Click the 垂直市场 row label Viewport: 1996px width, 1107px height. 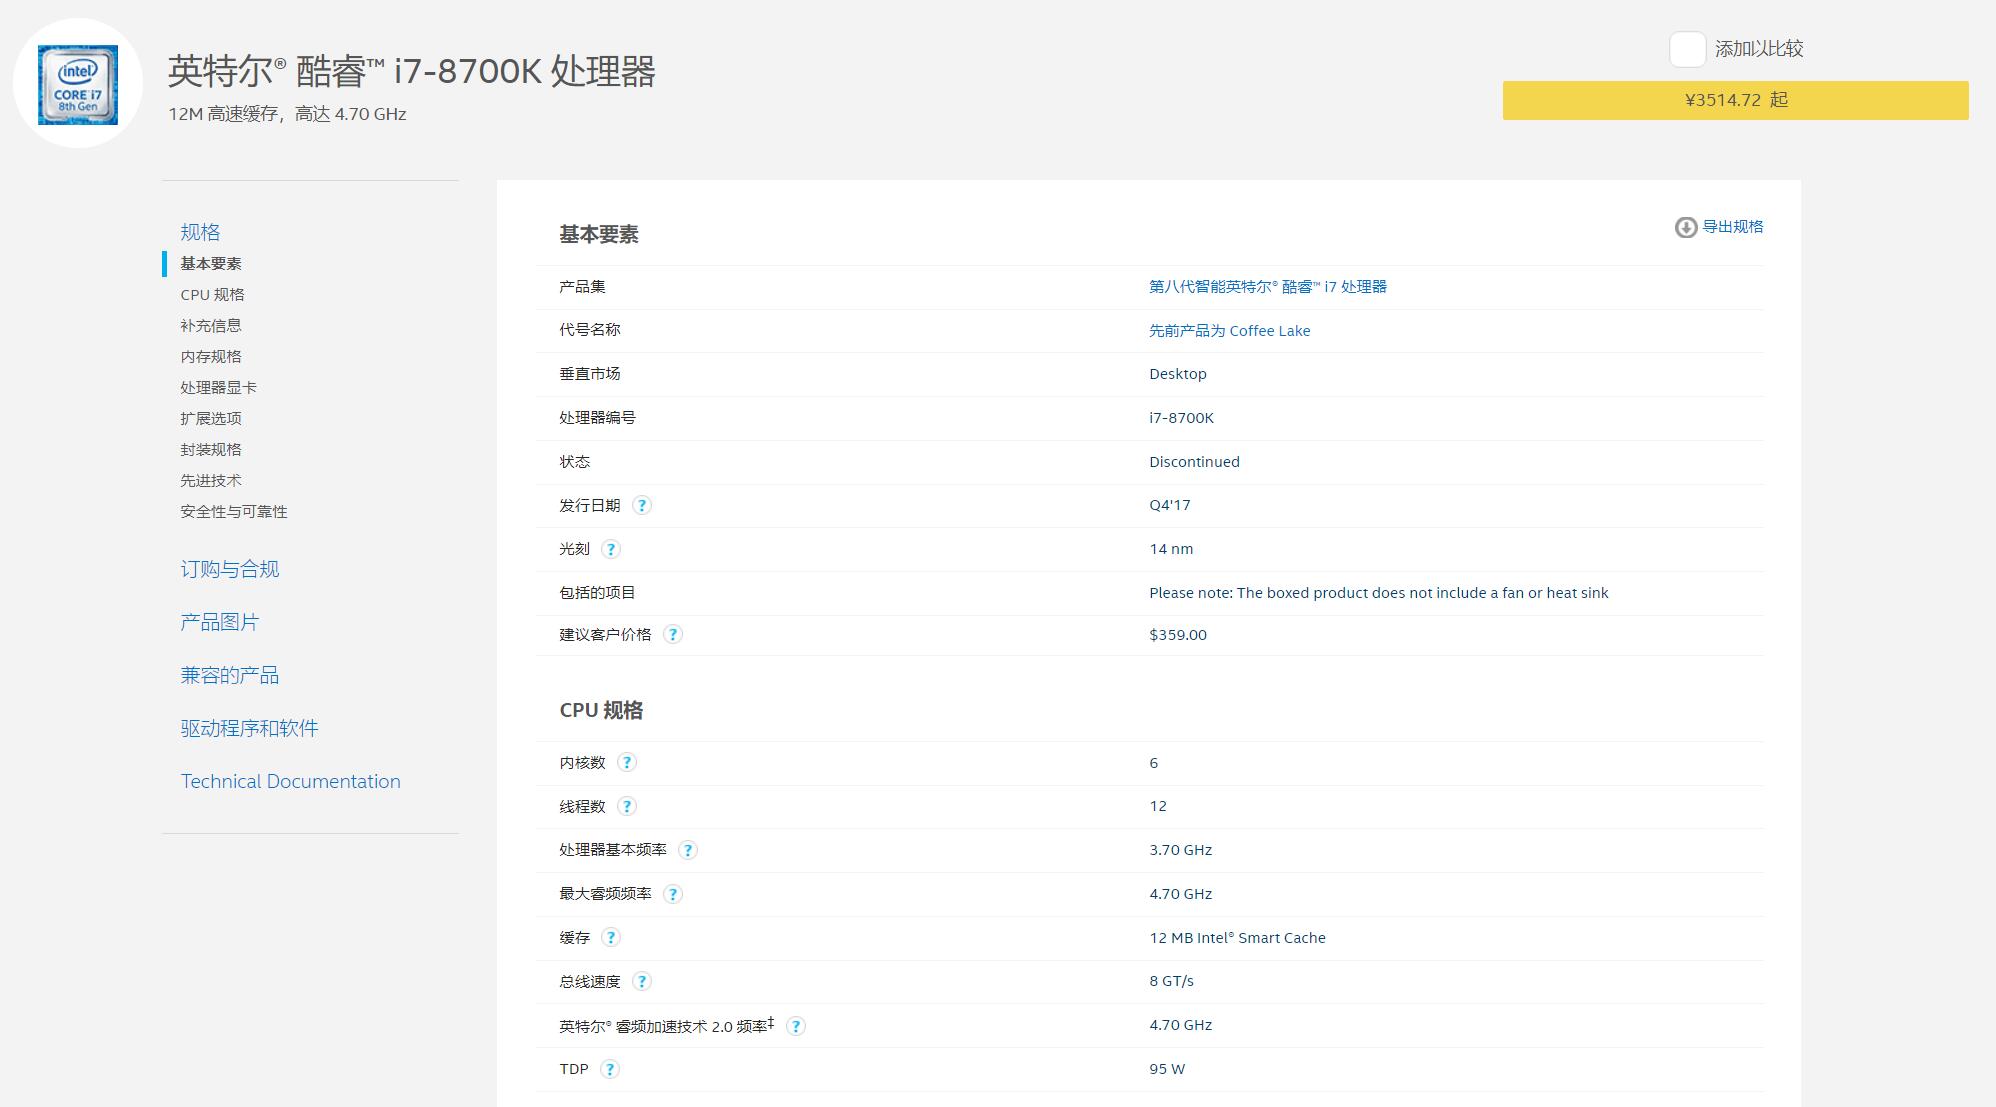590,374
